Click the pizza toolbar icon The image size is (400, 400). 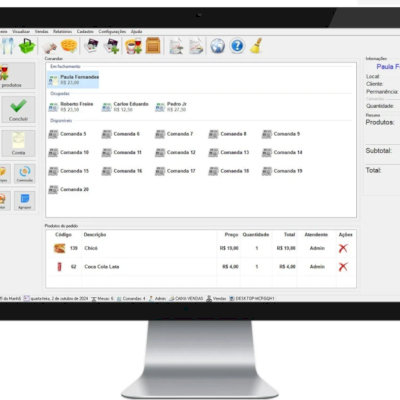69,46
